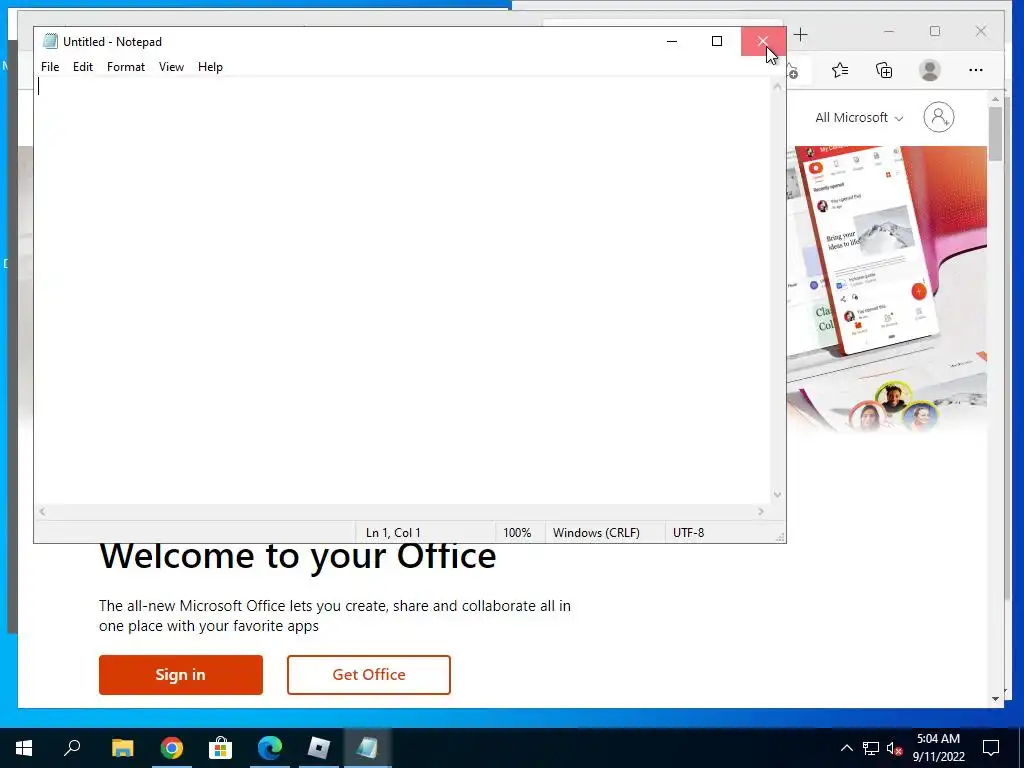Viewport: 1024px width, 768px height.
Task: Click Notepad vertical scrollbar up arrow
Action: click(x=777, y=86)
